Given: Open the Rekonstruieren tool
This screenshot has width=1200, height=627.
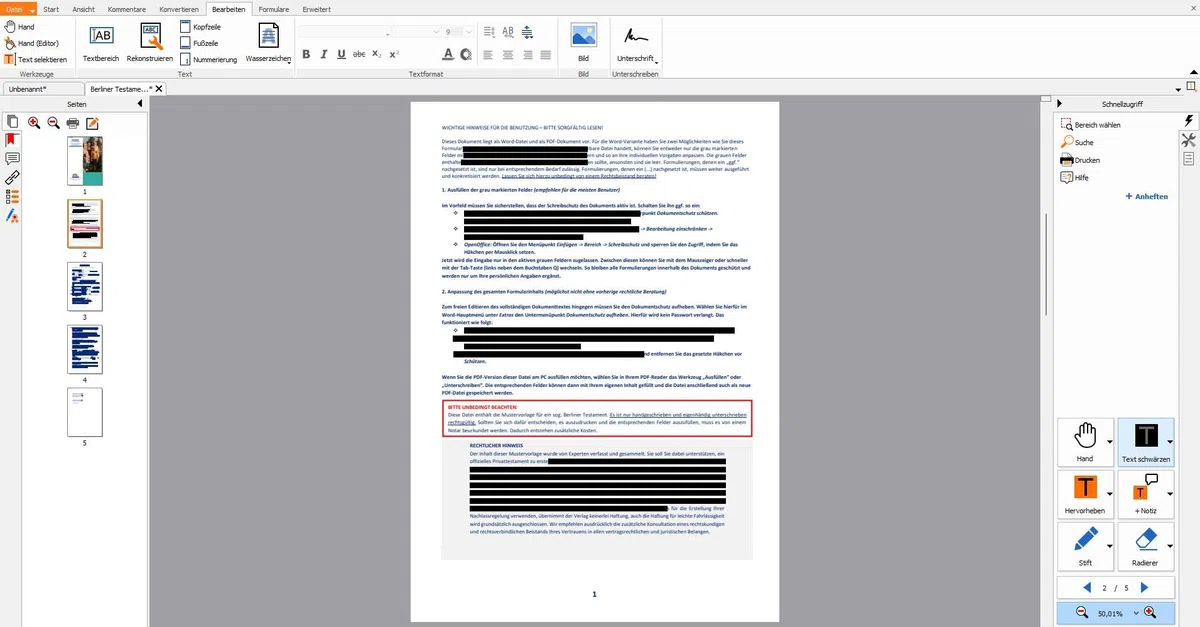Looking at the screenshot, I should coord(151,43).
